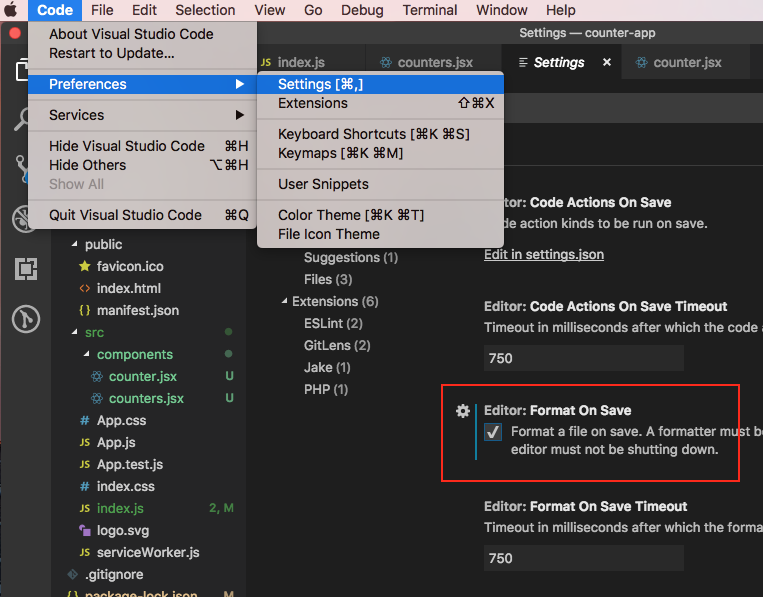
Task: Choose Hide Others in the Code menu
Action: pos(142,165)
